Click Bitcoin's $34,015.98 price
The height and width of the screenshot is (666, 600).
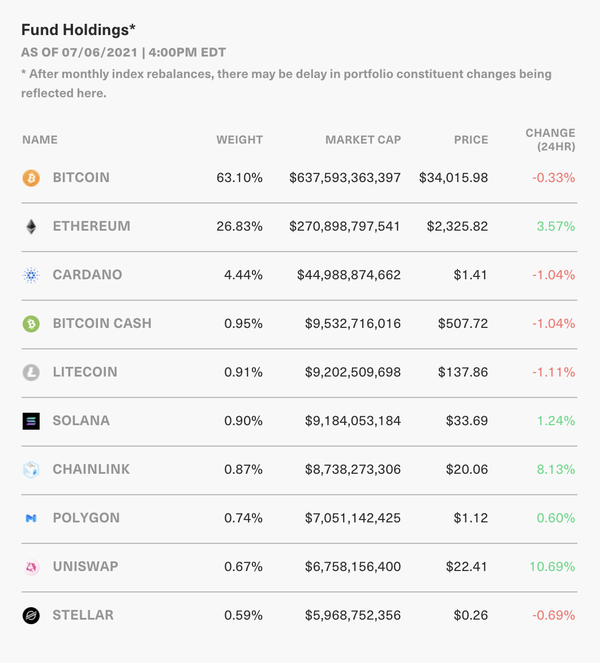454,178
